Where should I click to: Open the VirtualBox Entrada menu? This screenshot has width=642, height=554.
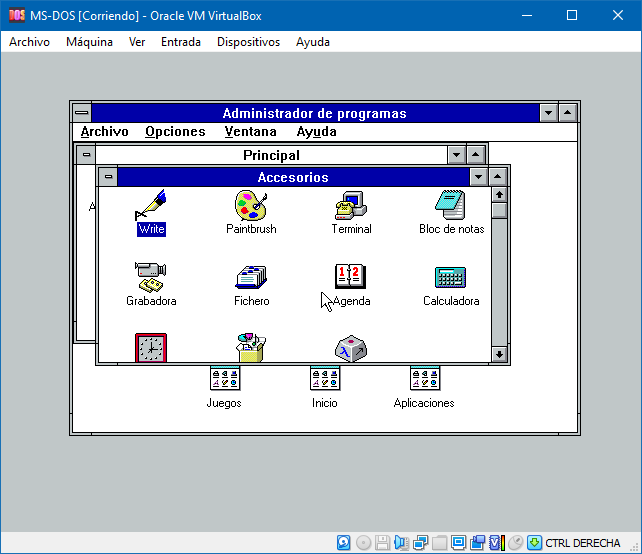[181, 42]
